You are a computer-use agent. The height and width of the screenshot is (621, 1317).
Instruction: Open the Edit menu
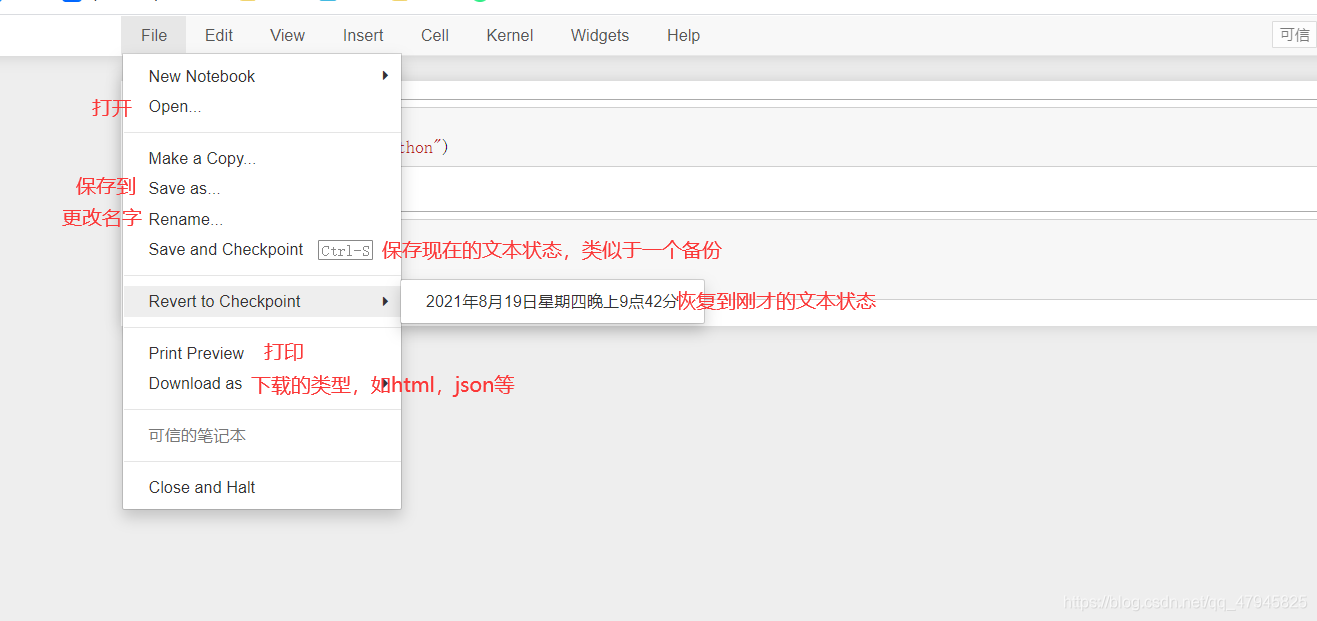click(x=219, y=36)
